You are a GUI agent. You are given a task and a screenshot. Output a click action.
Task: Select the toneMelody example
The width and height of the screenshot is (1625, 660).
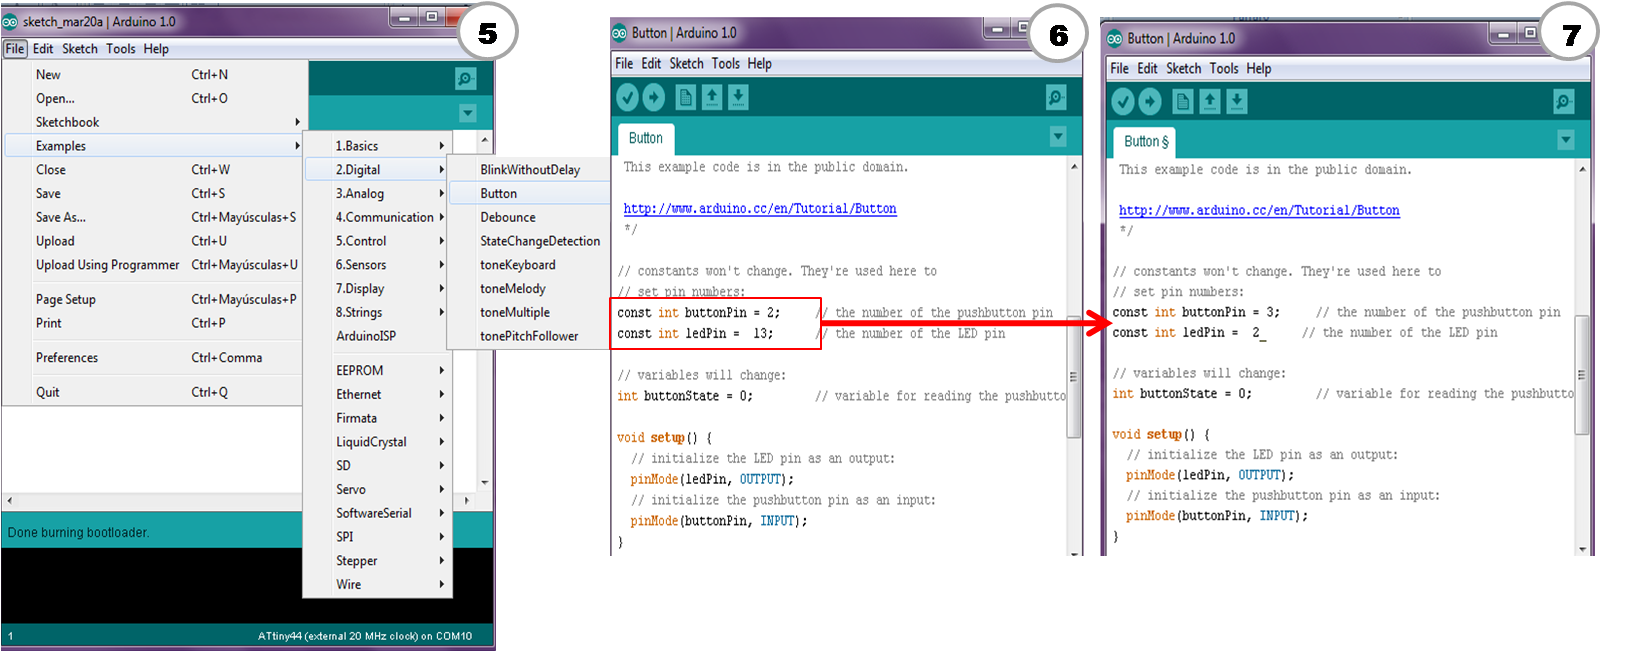tap(529, 289)
